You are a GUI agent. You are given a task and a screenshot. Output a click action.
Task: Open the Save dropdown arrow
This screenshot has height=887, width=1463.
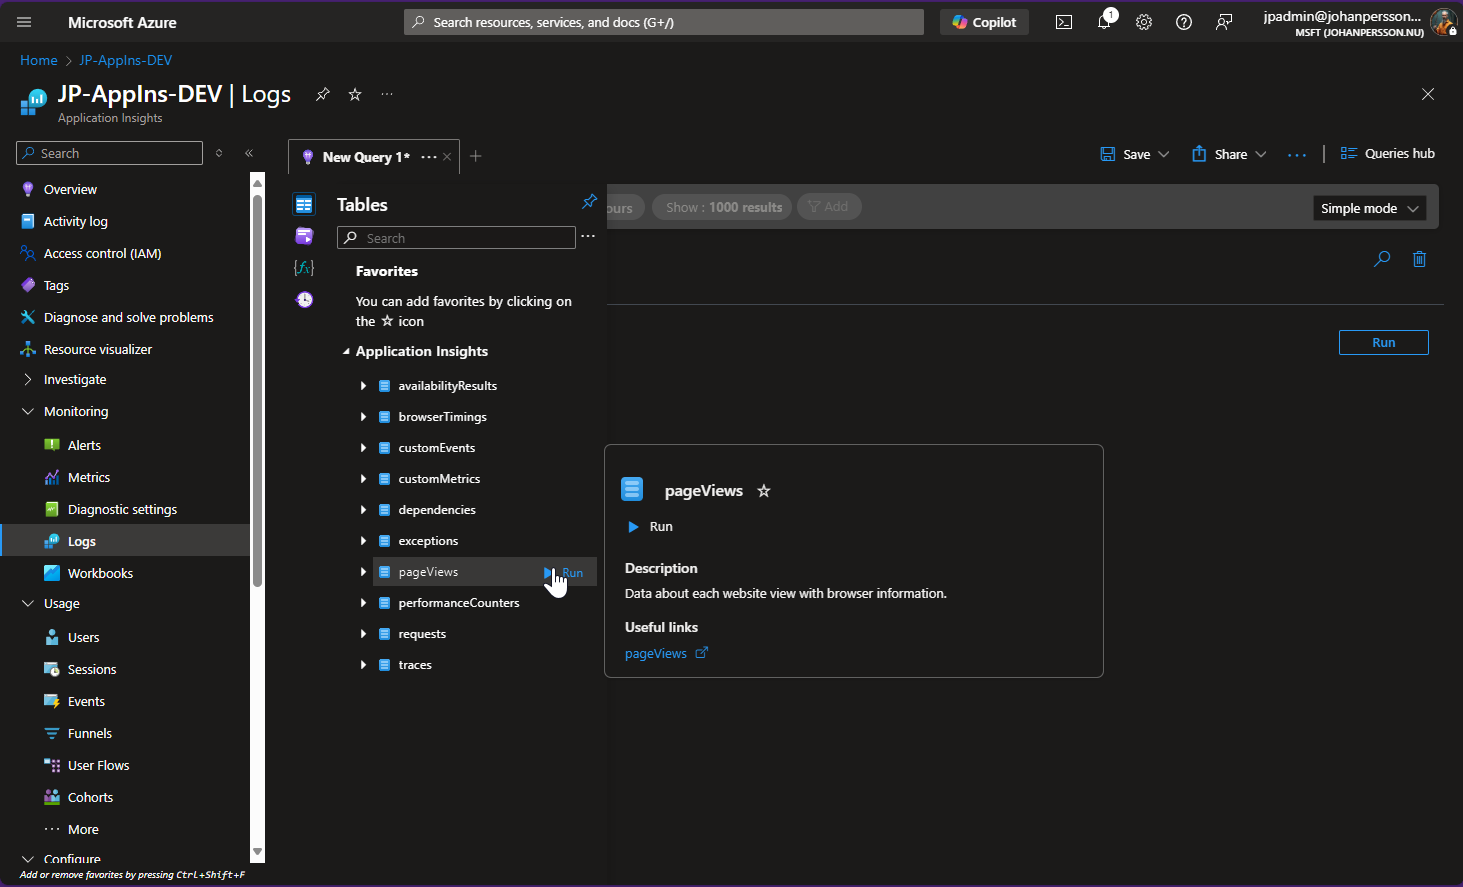point(1164,154)
